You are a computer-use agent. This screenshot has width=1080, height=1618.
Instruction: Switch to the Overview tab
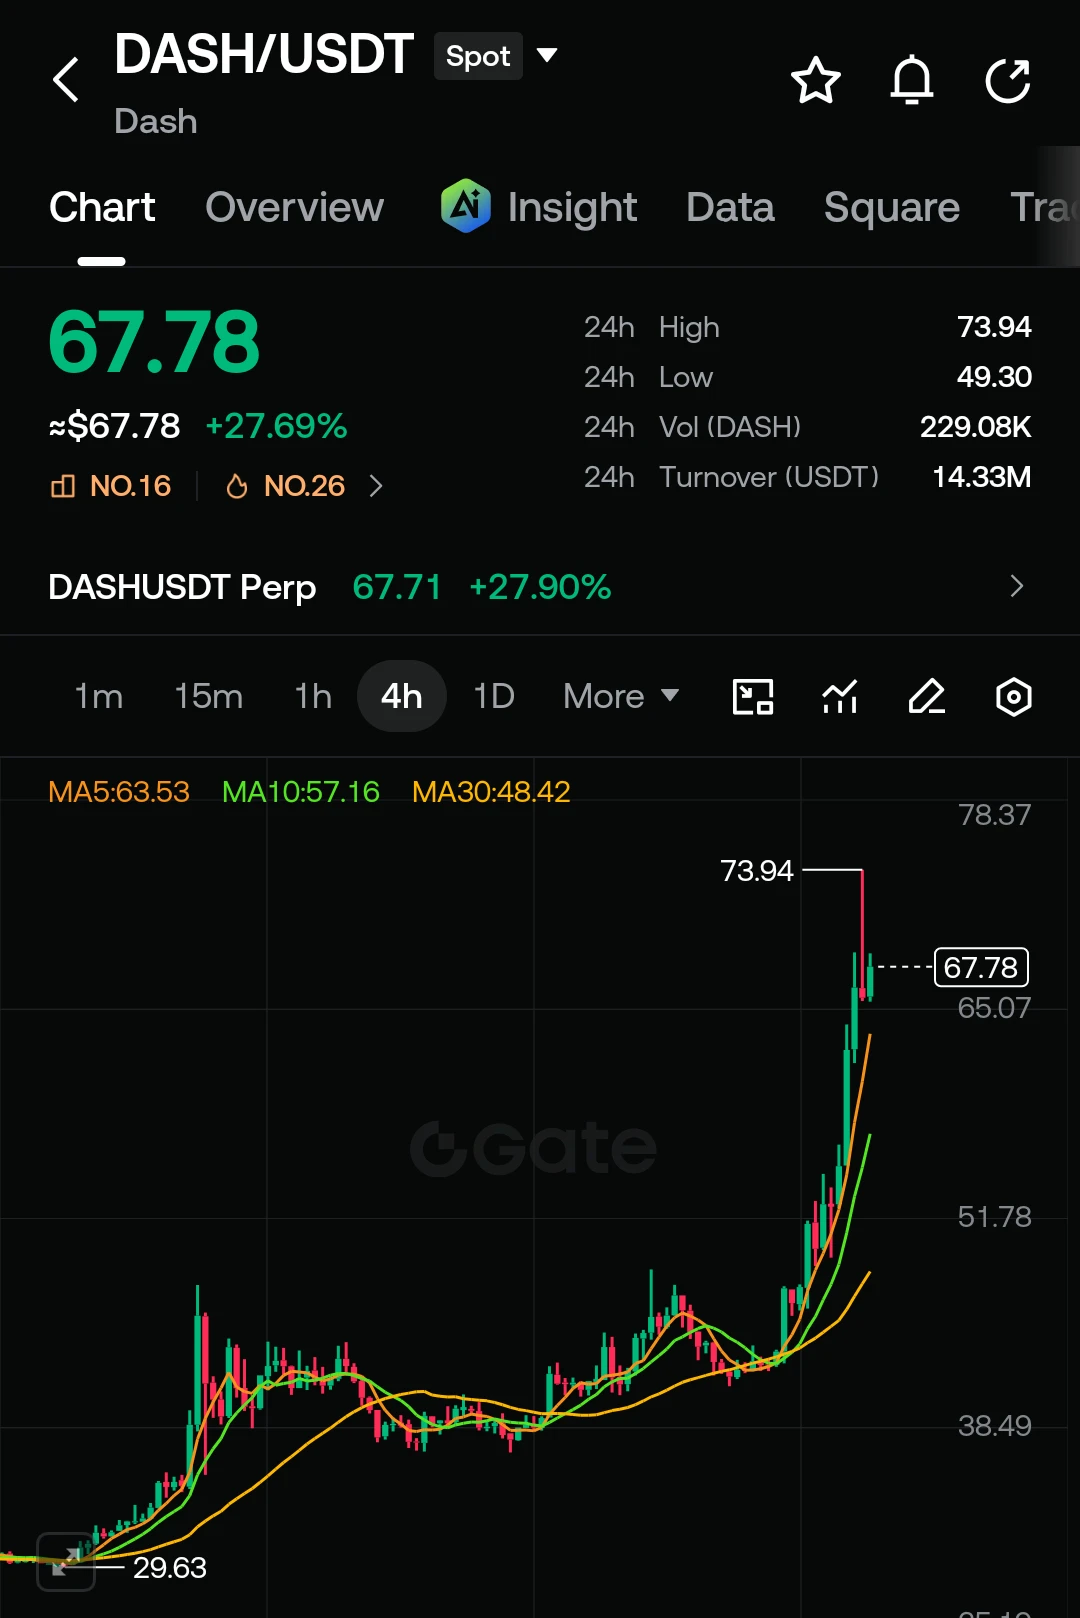294,208
